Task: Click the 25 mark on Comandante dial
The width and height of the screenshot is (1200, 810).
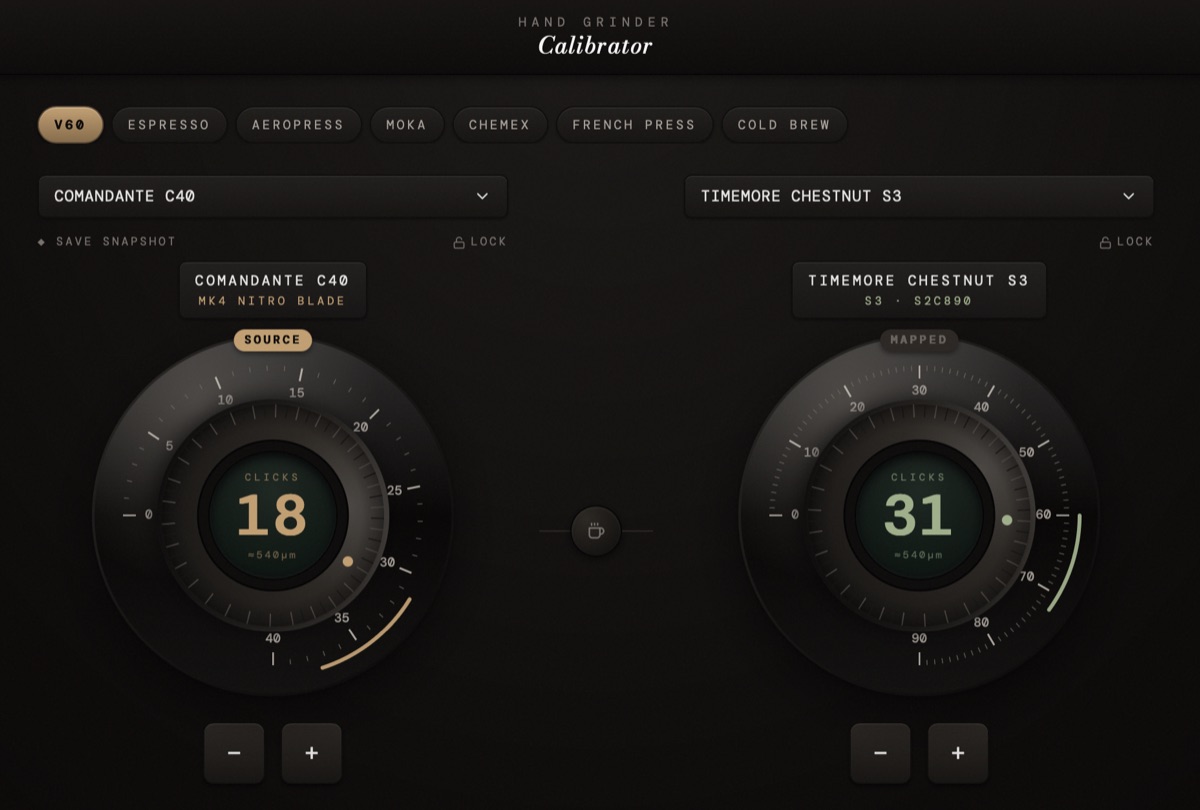Action: pos(395,490)
